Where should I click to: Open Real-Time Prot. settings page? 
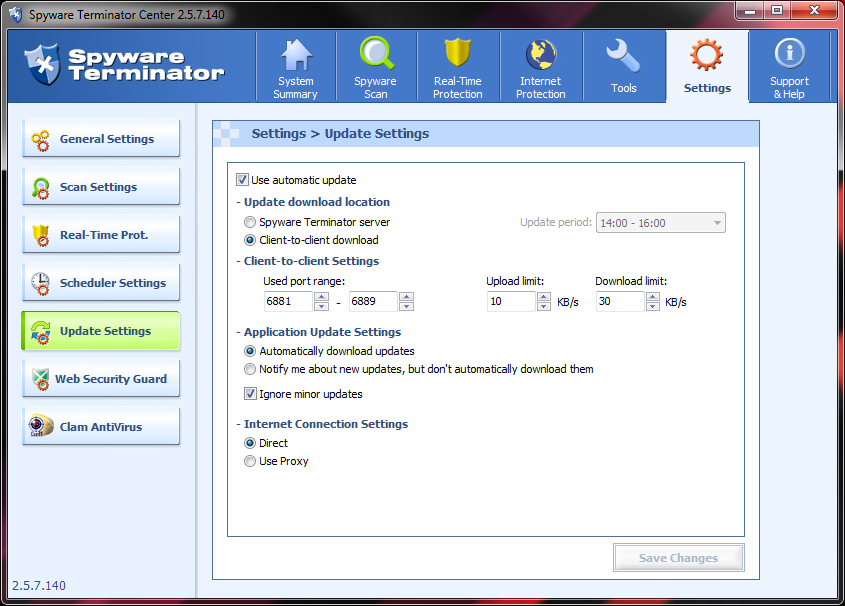point(101,234)
